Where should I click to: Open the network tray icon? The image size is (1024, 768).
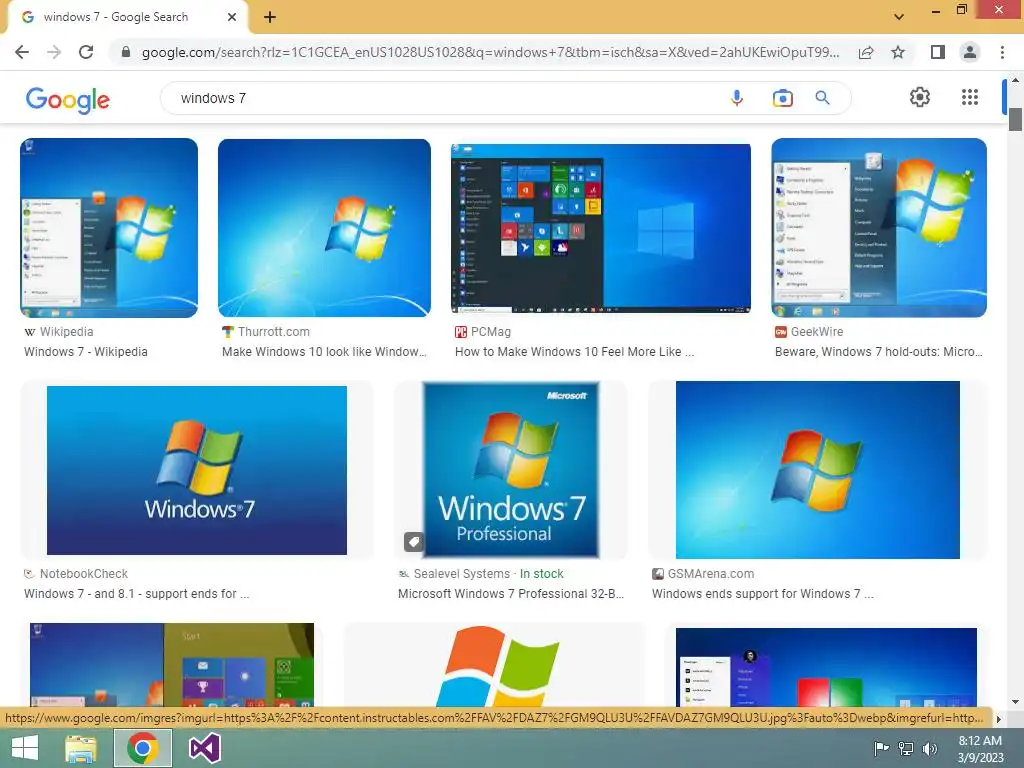906,748
